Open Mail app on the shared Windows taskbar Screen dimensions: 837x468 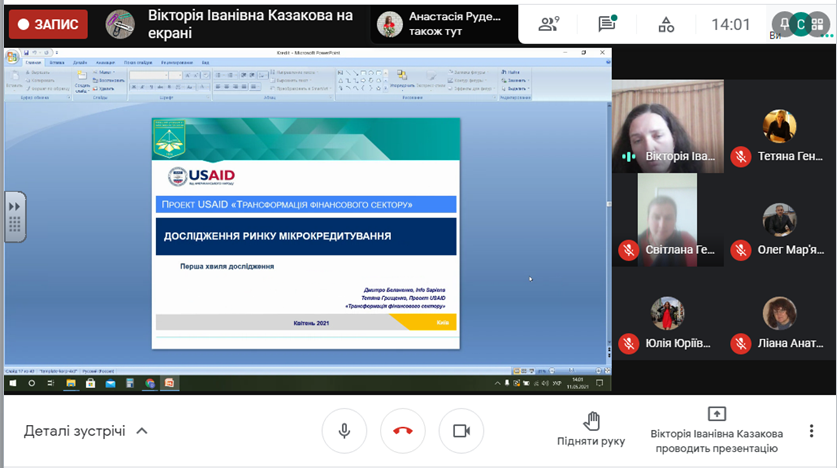(x=110, y=383)
